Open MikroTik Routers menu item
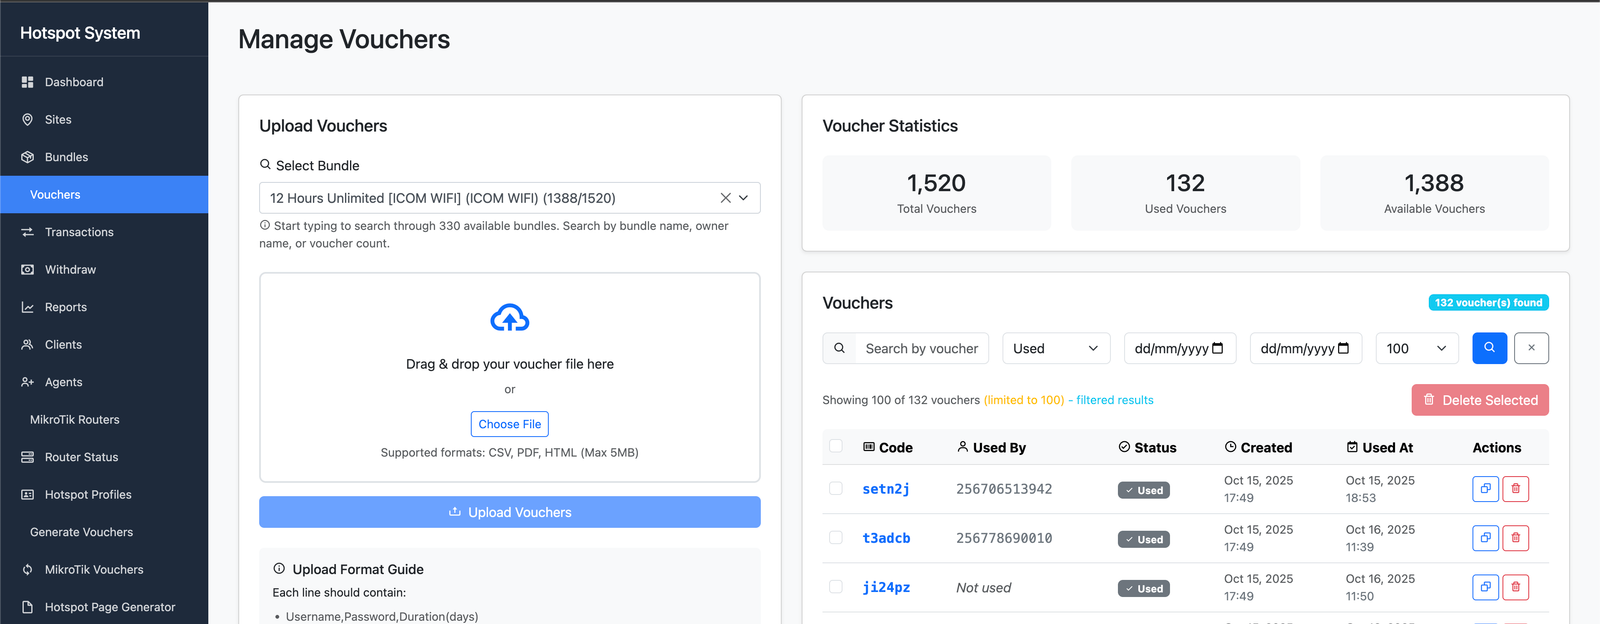1600x624 pixels. point(104,420)
